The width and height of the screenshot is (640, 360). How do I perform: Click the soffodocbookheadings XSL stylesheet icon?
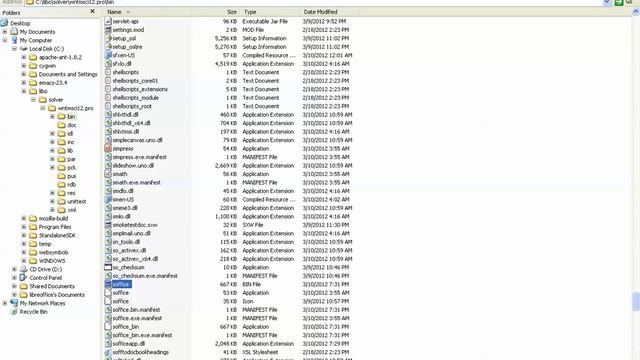(108, 352)
